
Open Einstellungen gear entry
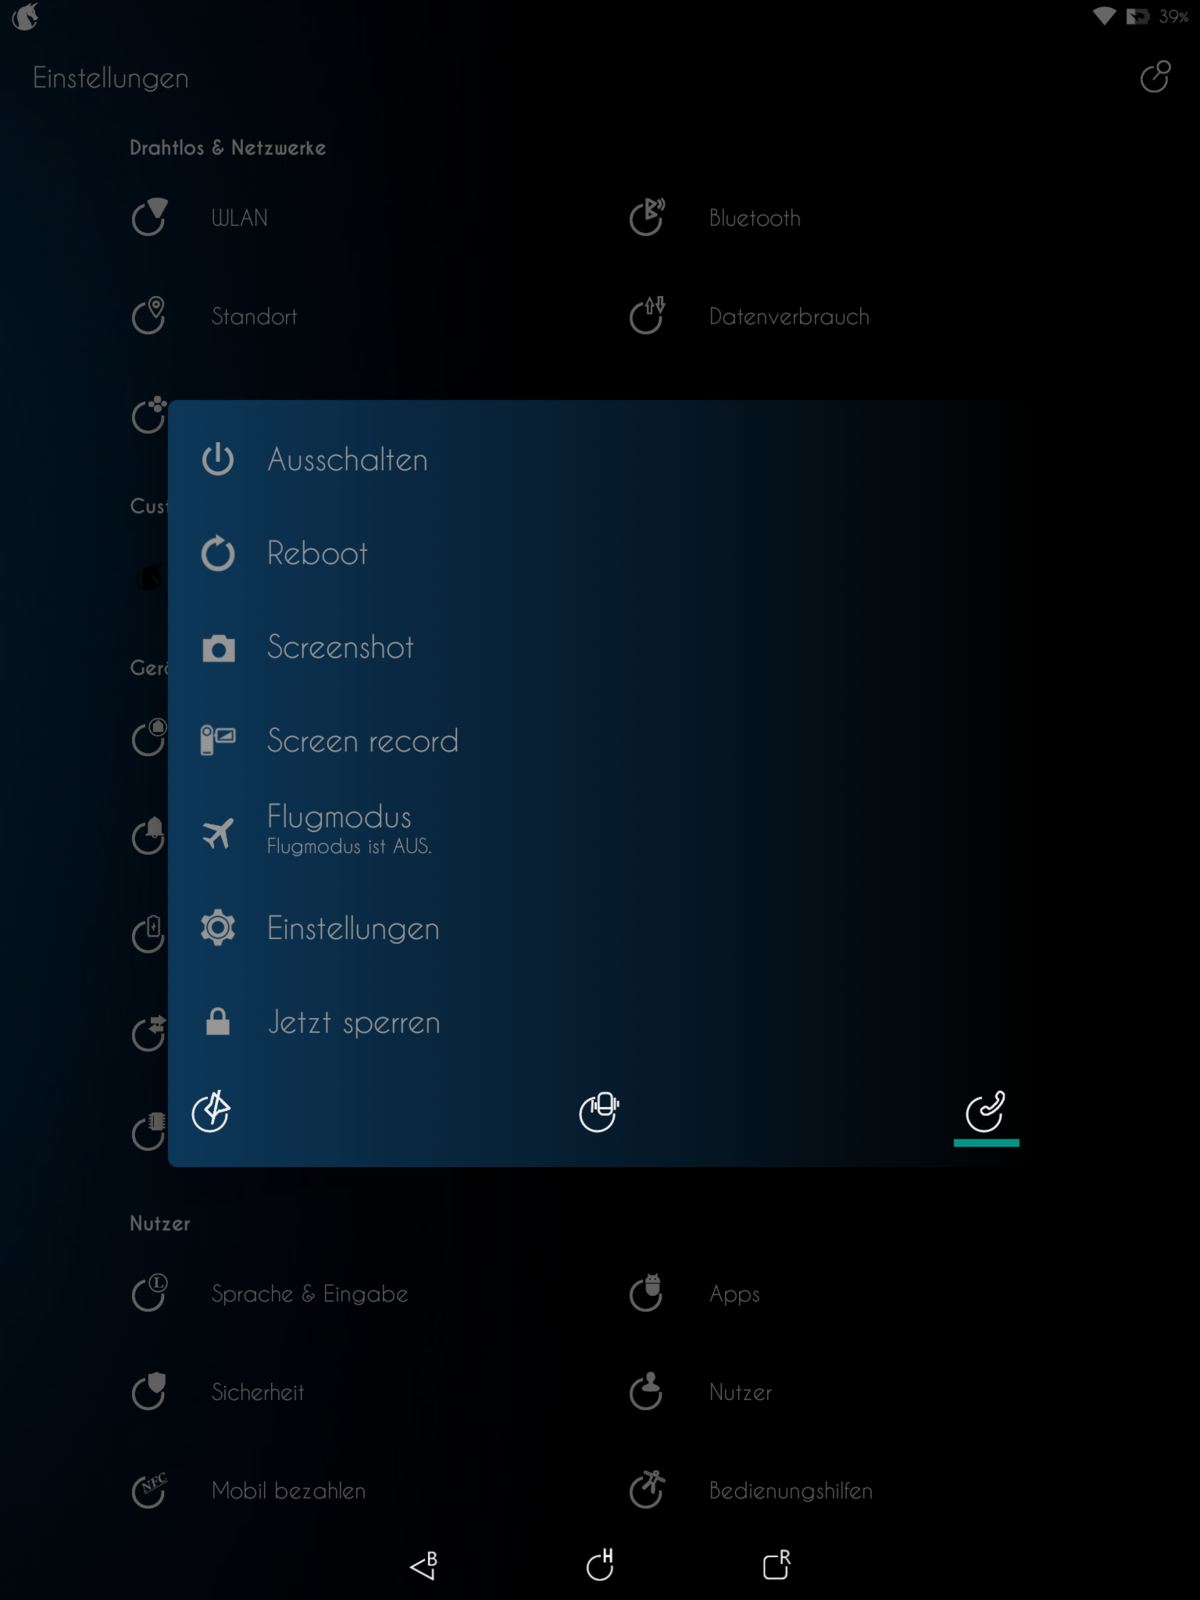594,928
